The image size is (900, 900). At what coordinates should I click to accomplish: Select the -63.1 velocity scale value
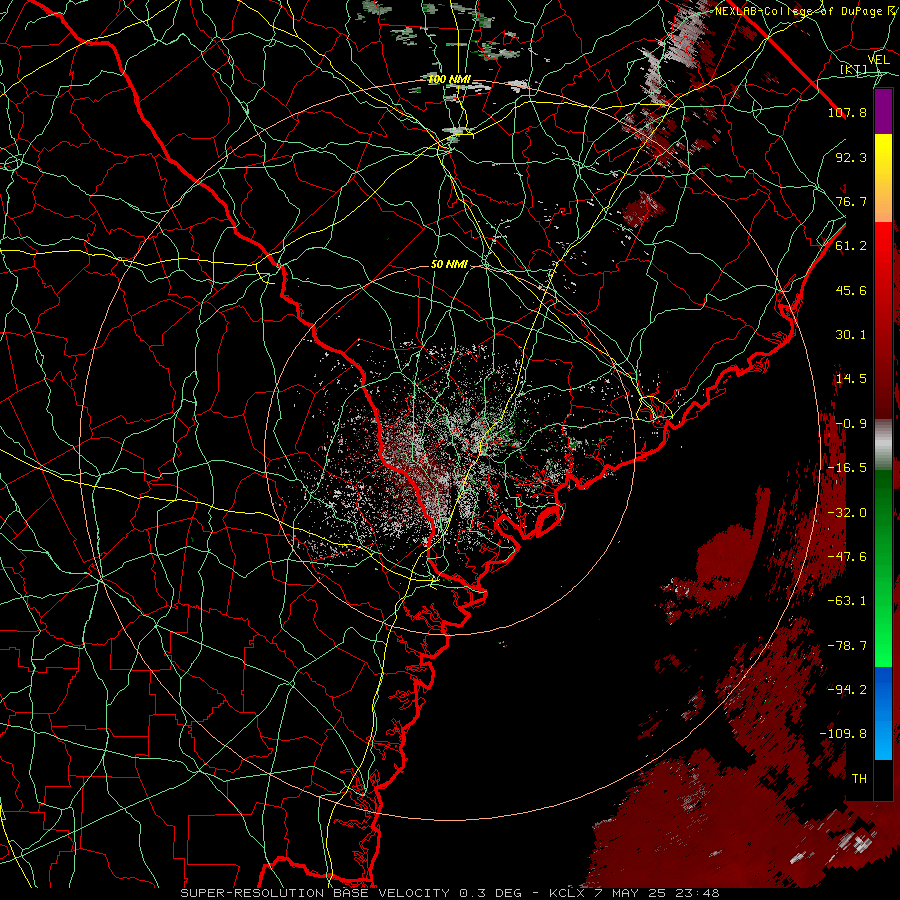tap(847, 601)
